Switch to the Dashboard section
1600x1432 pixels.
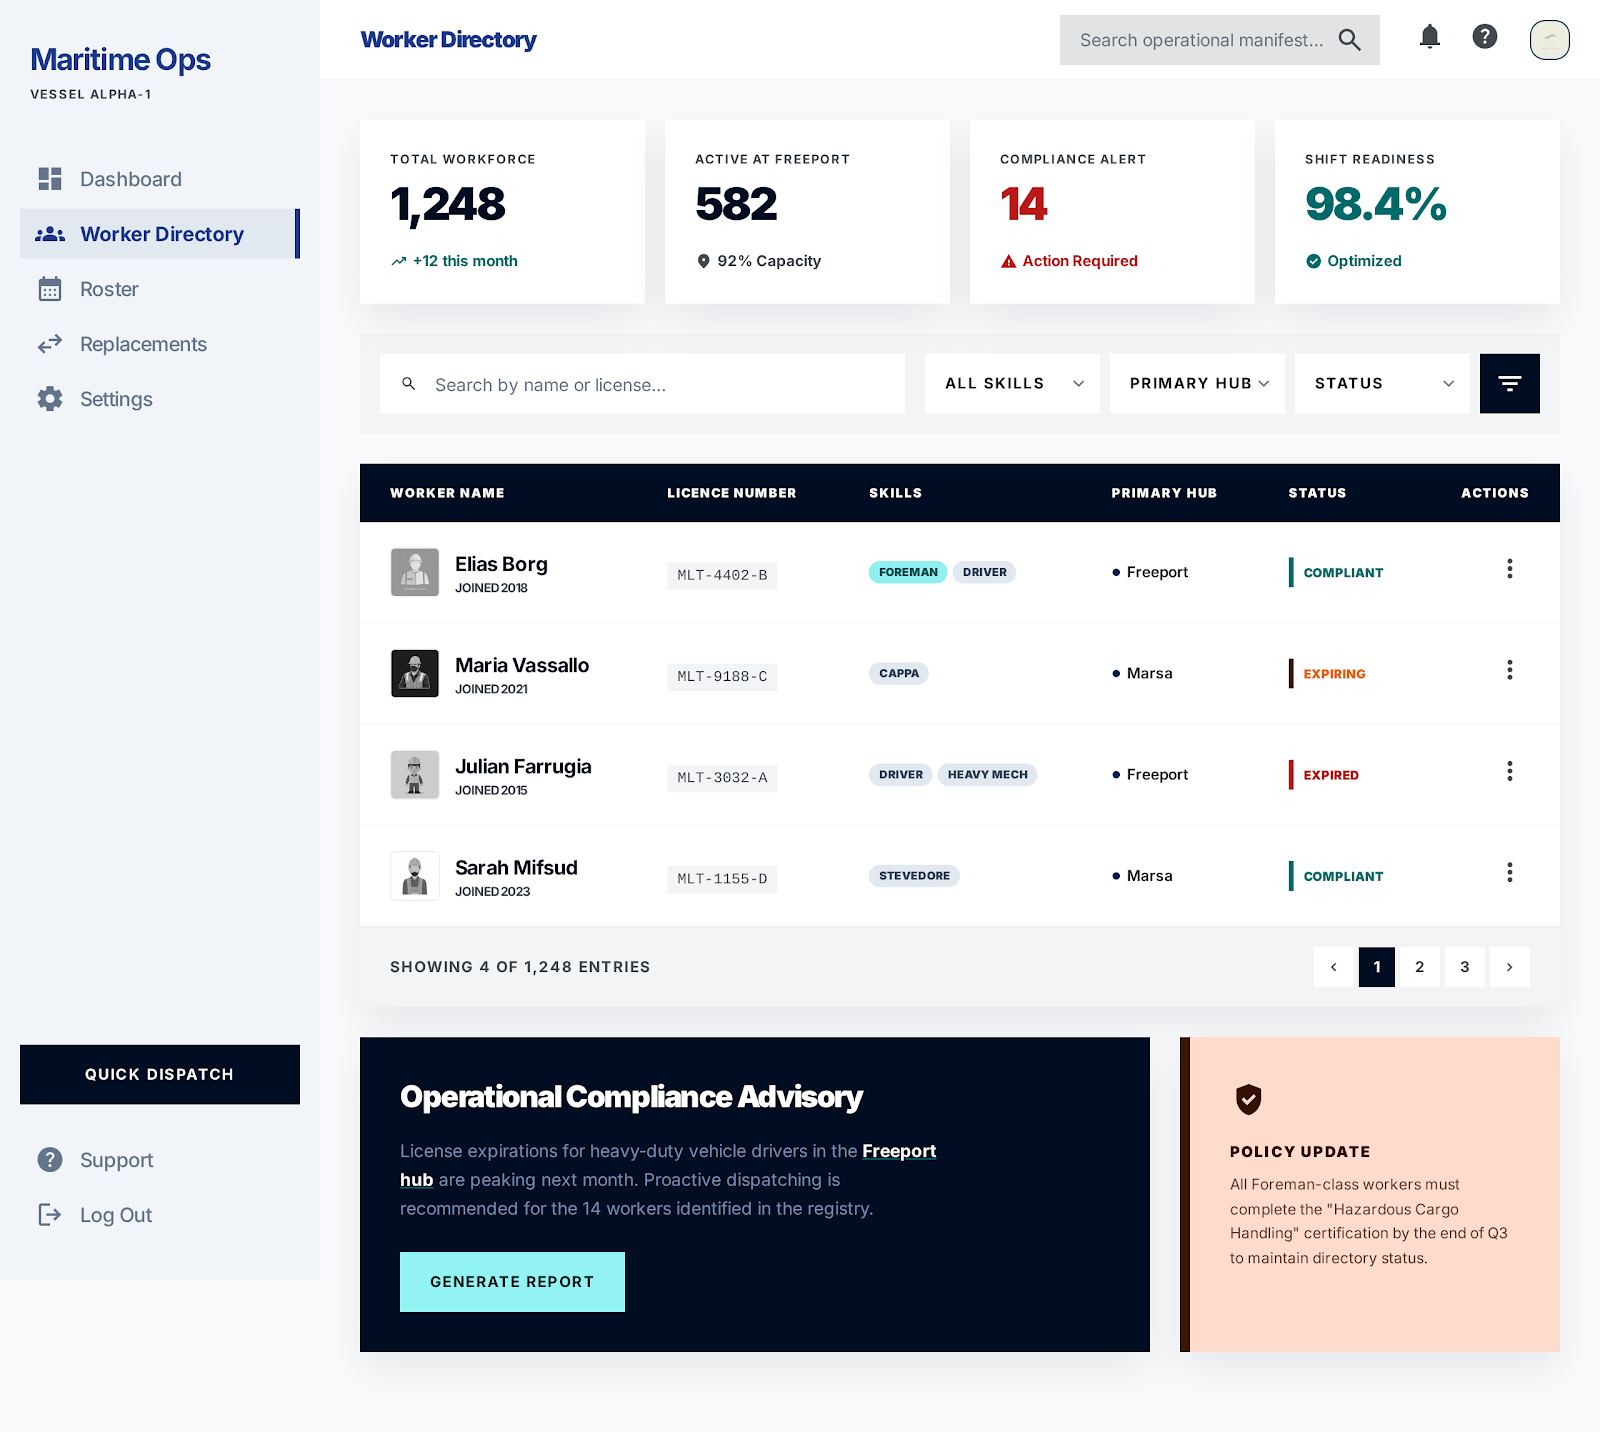130,179
